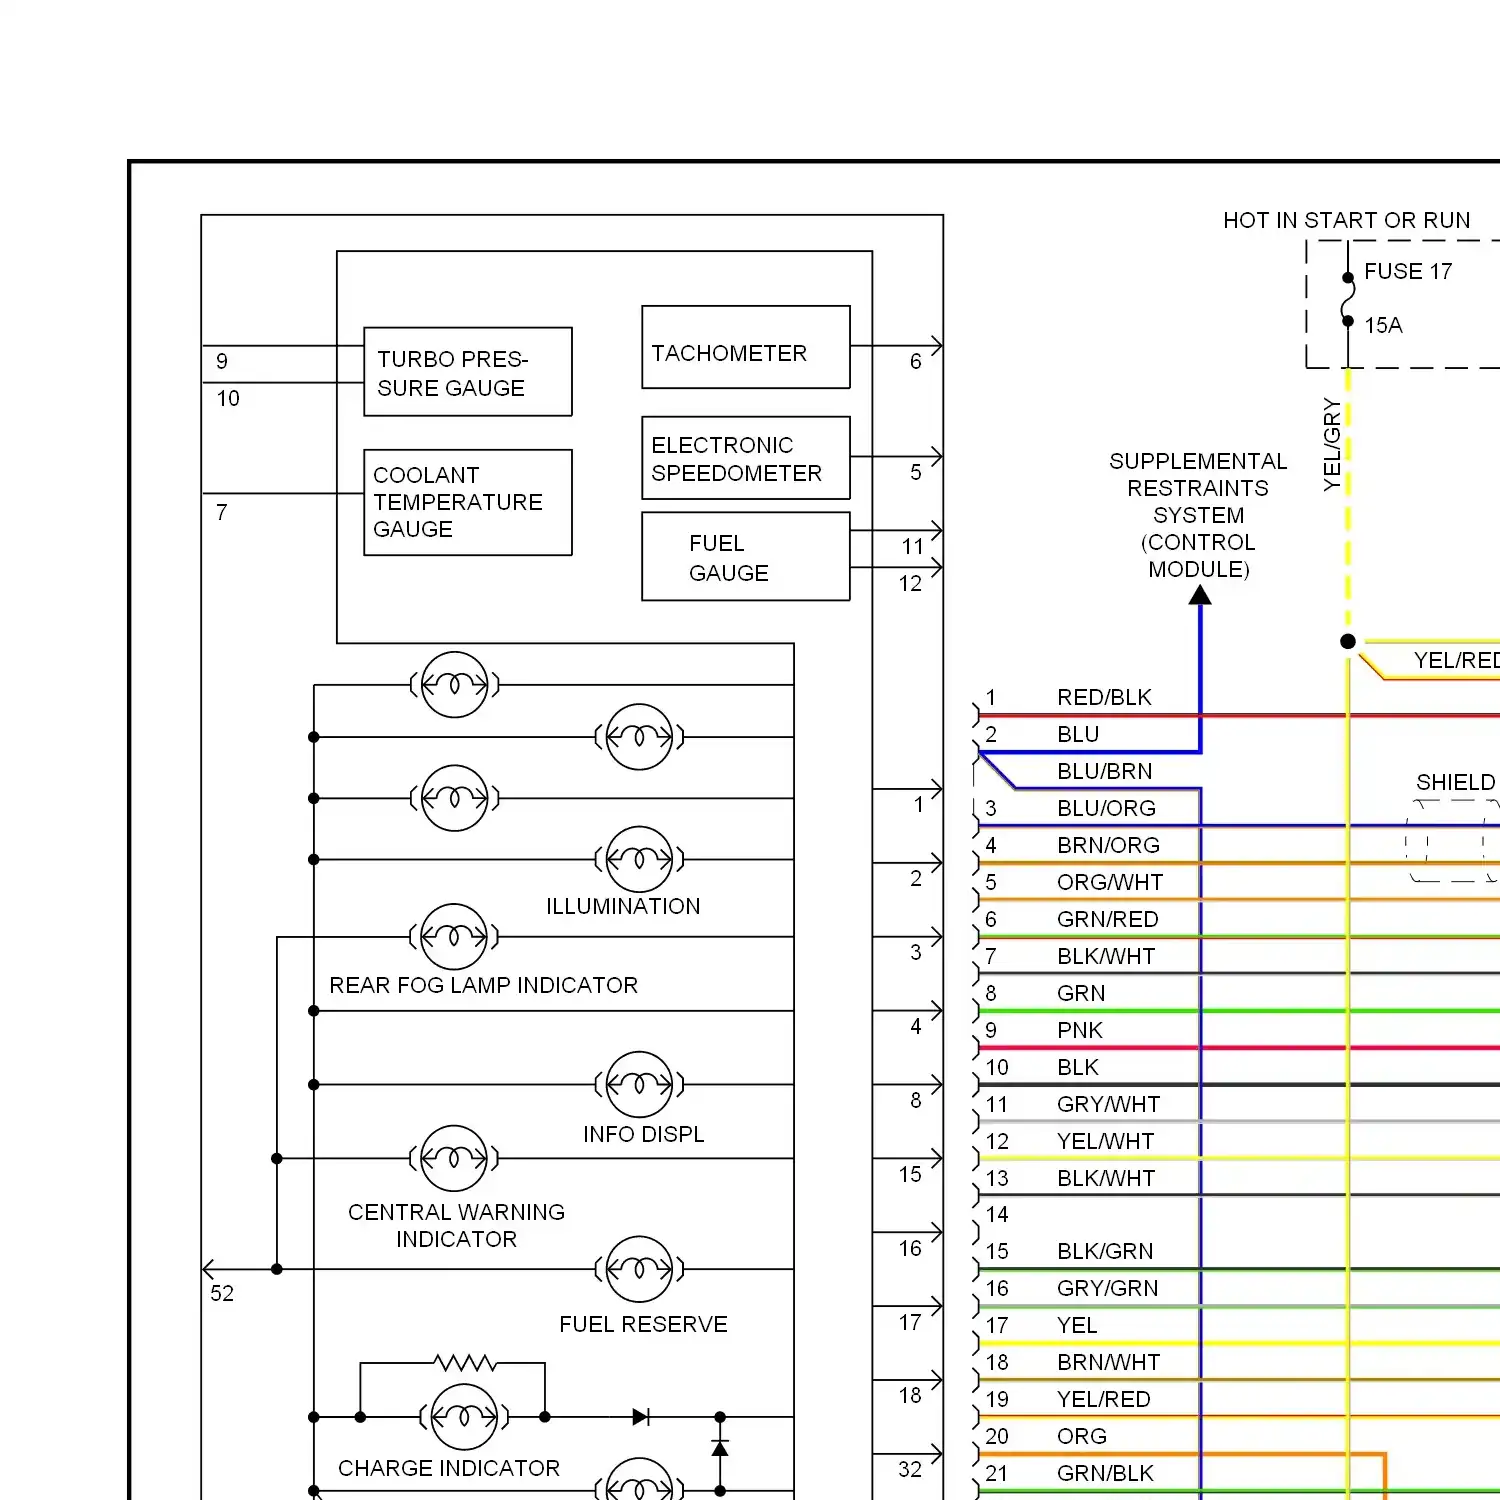This screenshot has height=1500, width=1500.
Task: Click the YEL/WHT wire label at pin 12
Action: click(x=1106, y=1141)
